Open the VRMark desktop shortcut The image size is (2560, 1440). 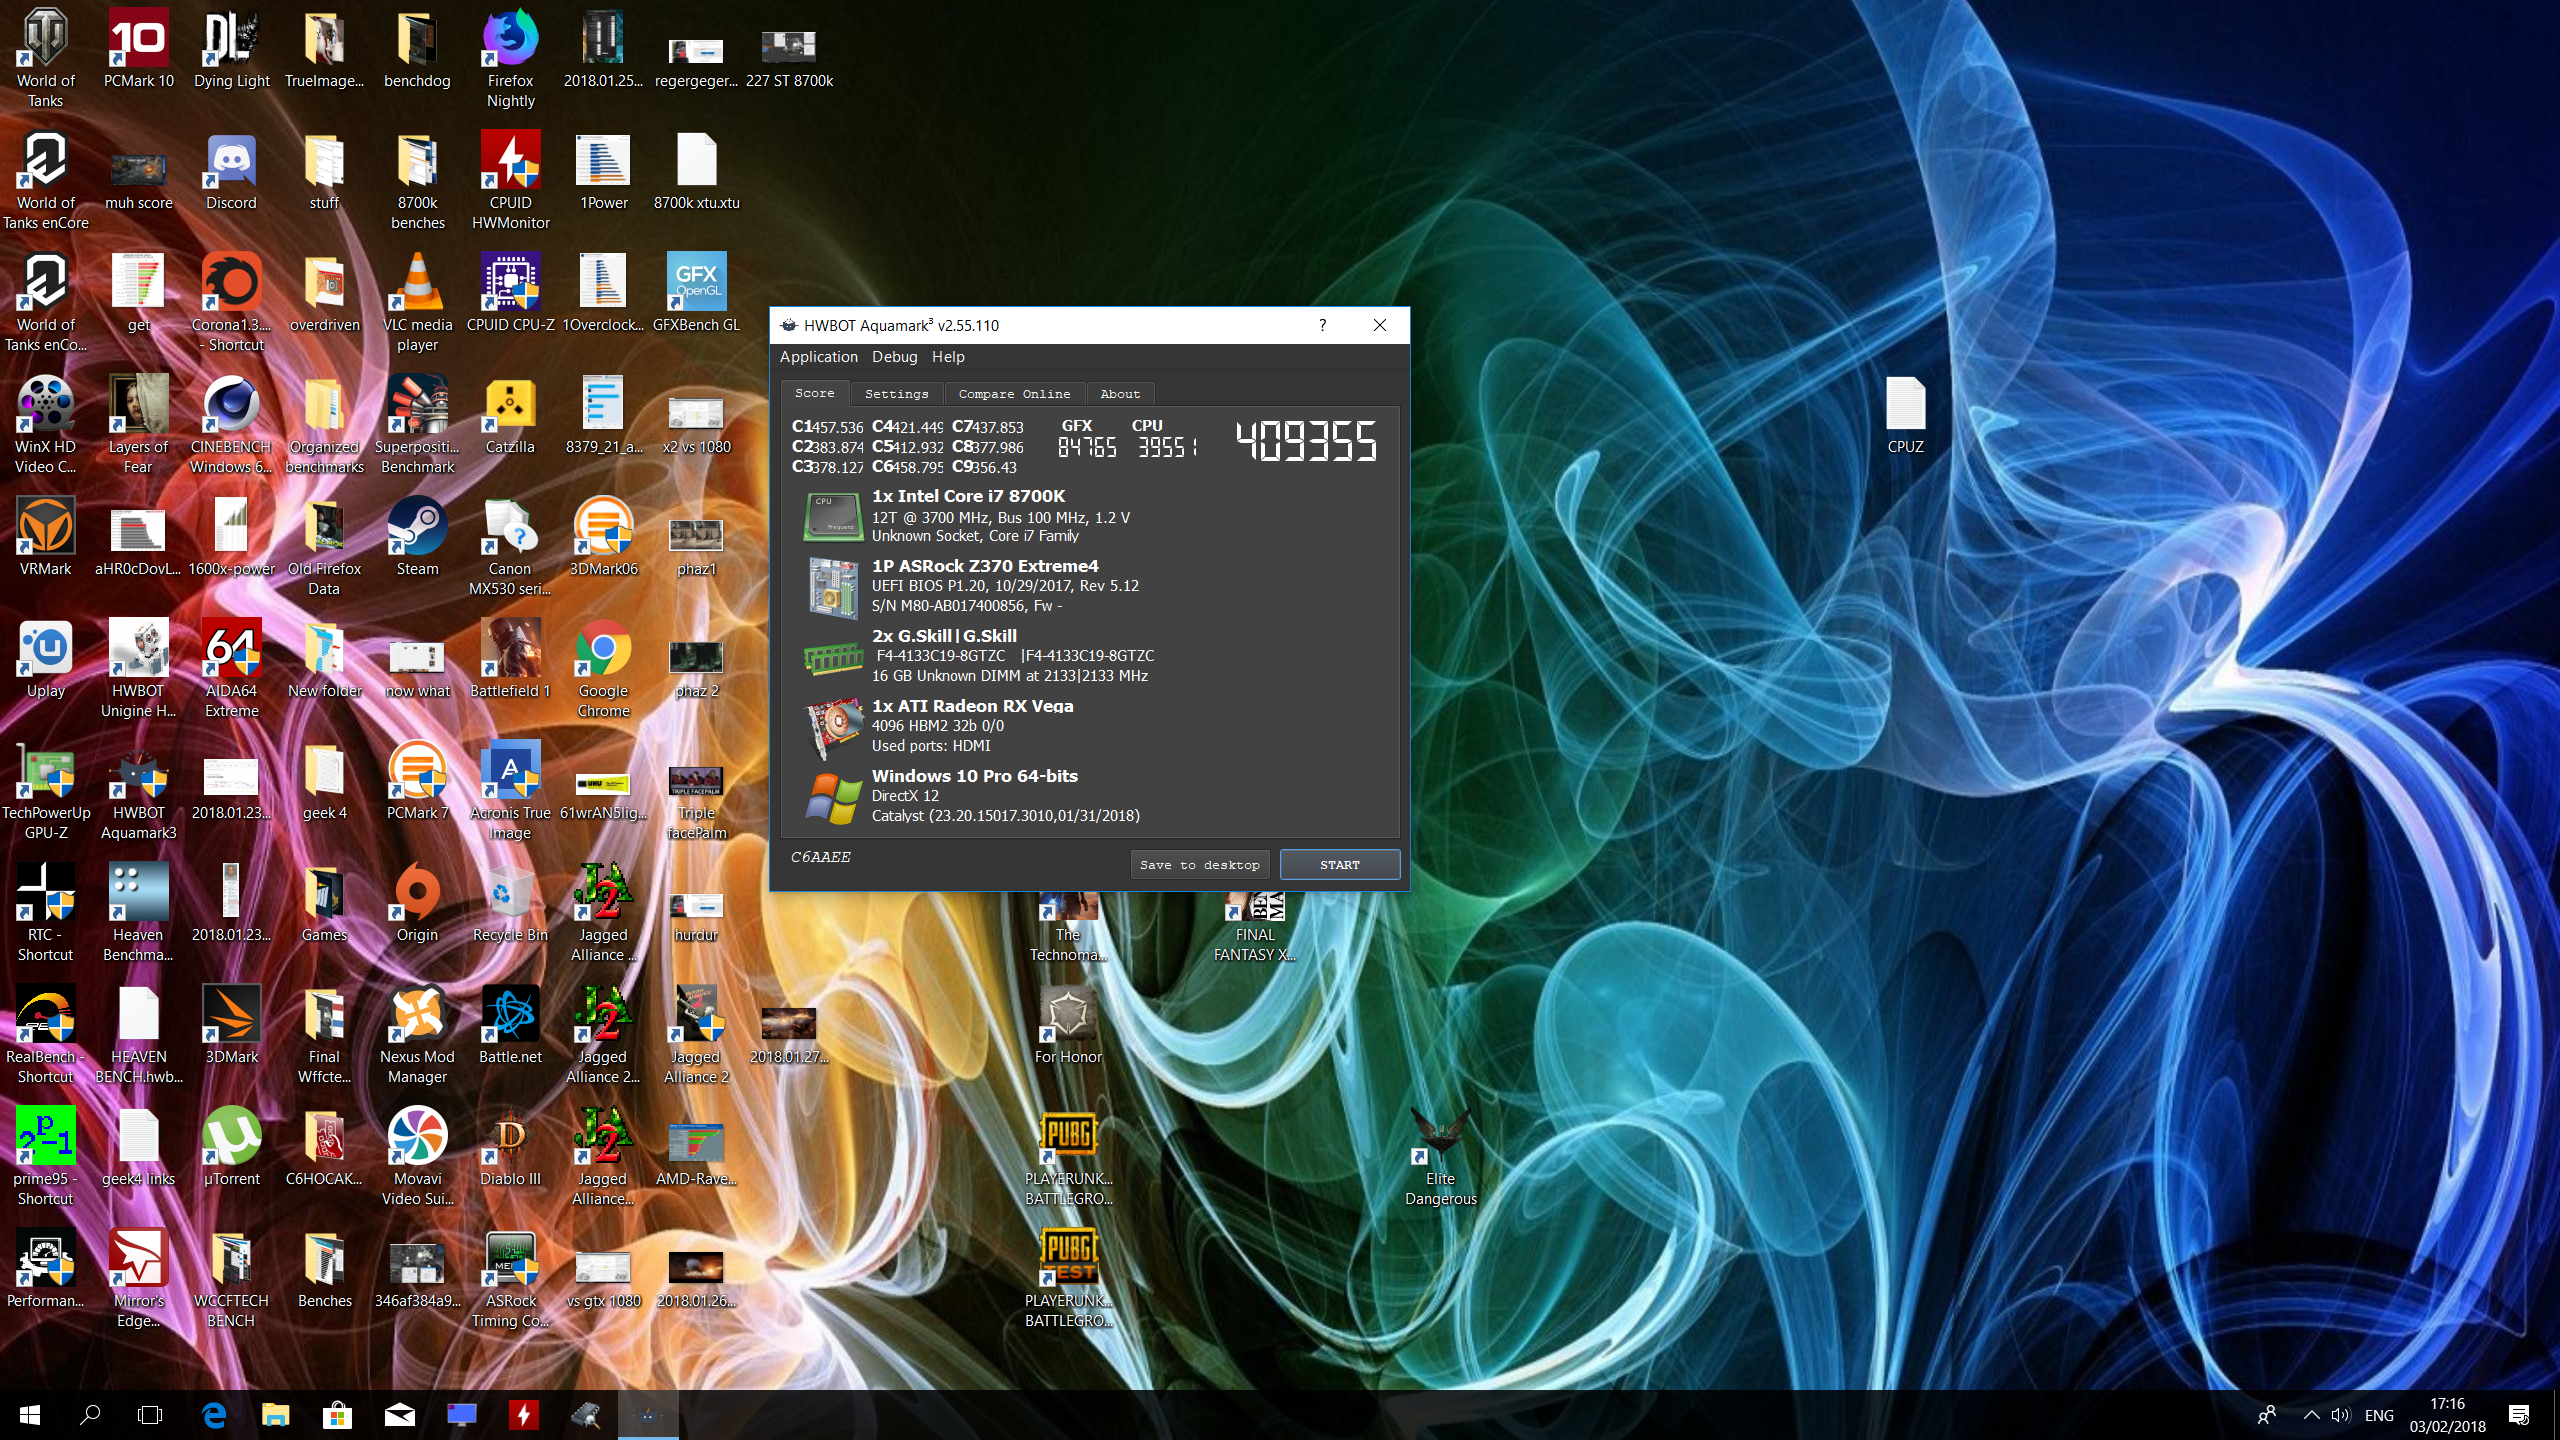pyautogui.click(x=45, y=538)
